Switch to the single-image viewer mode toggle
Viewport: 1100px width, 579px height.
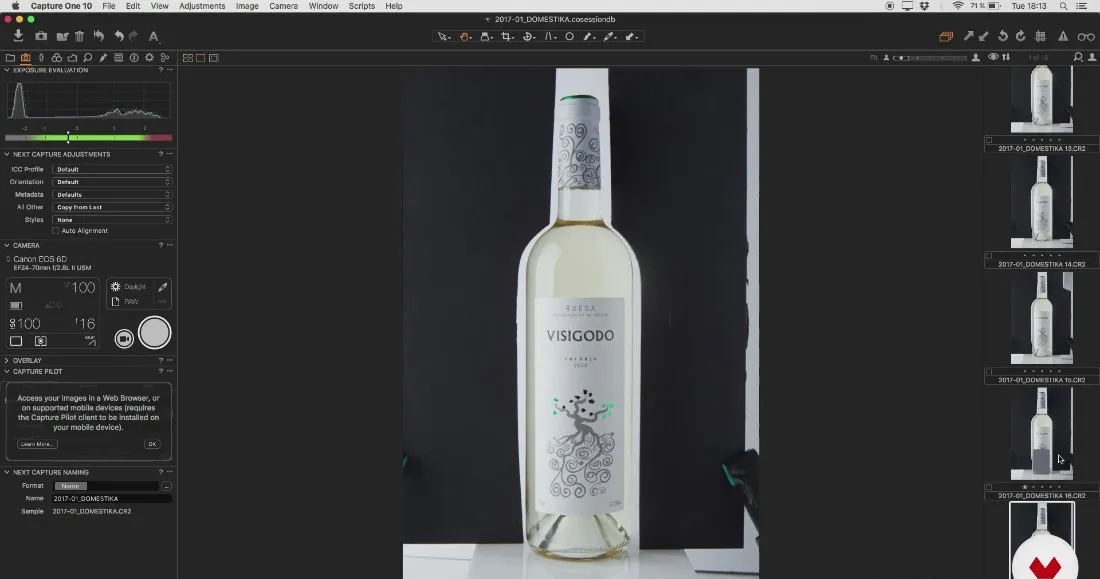(x=201, y=58)
